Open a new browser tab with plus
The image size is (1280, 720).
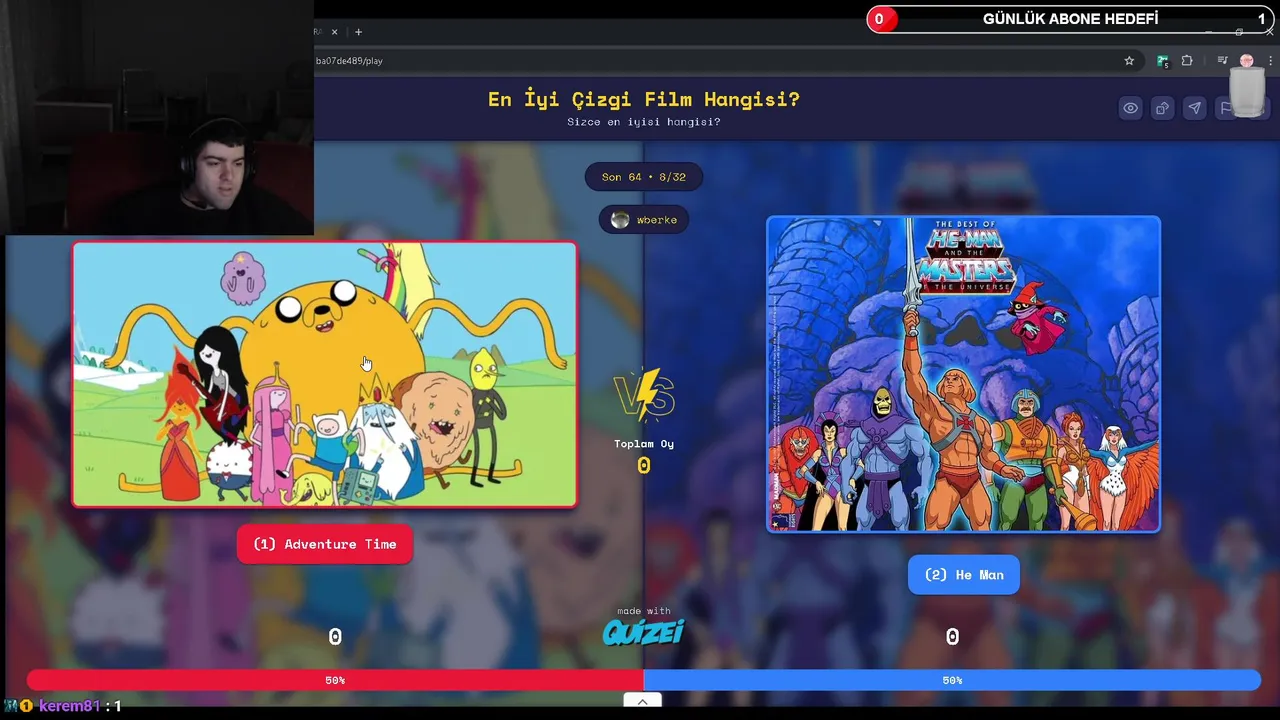coord(359,32)
